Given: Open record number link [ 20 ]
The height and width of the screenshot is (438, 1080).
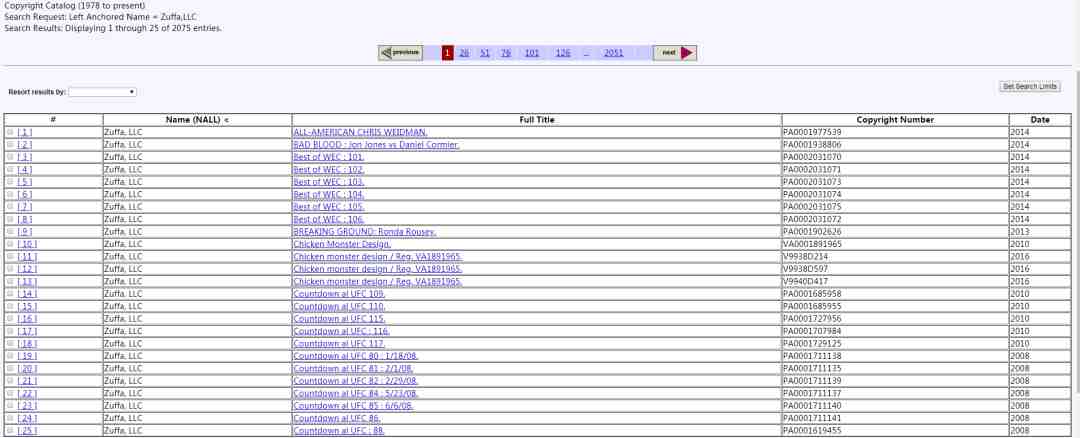Looking at the screenshot, I should point(27,368).
